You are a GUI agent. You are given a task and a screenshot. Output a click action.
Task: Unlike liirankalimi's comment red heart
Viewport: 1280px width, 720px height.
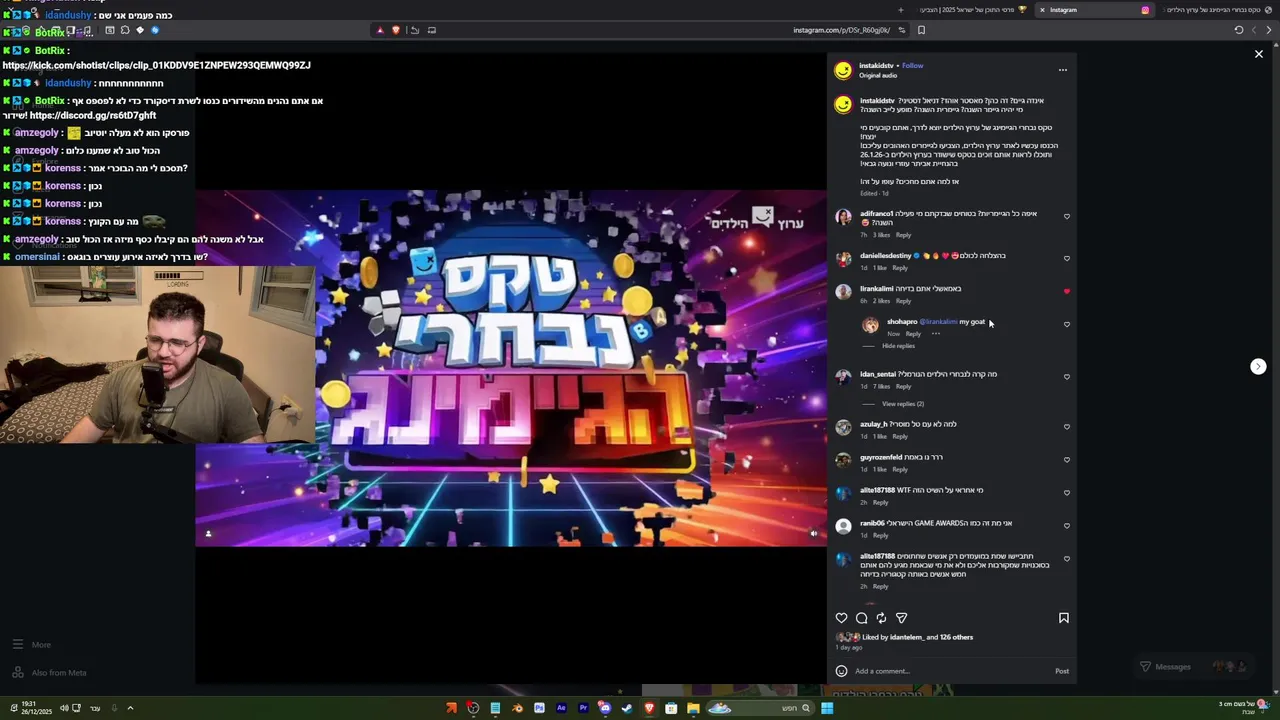[1067, 292]
